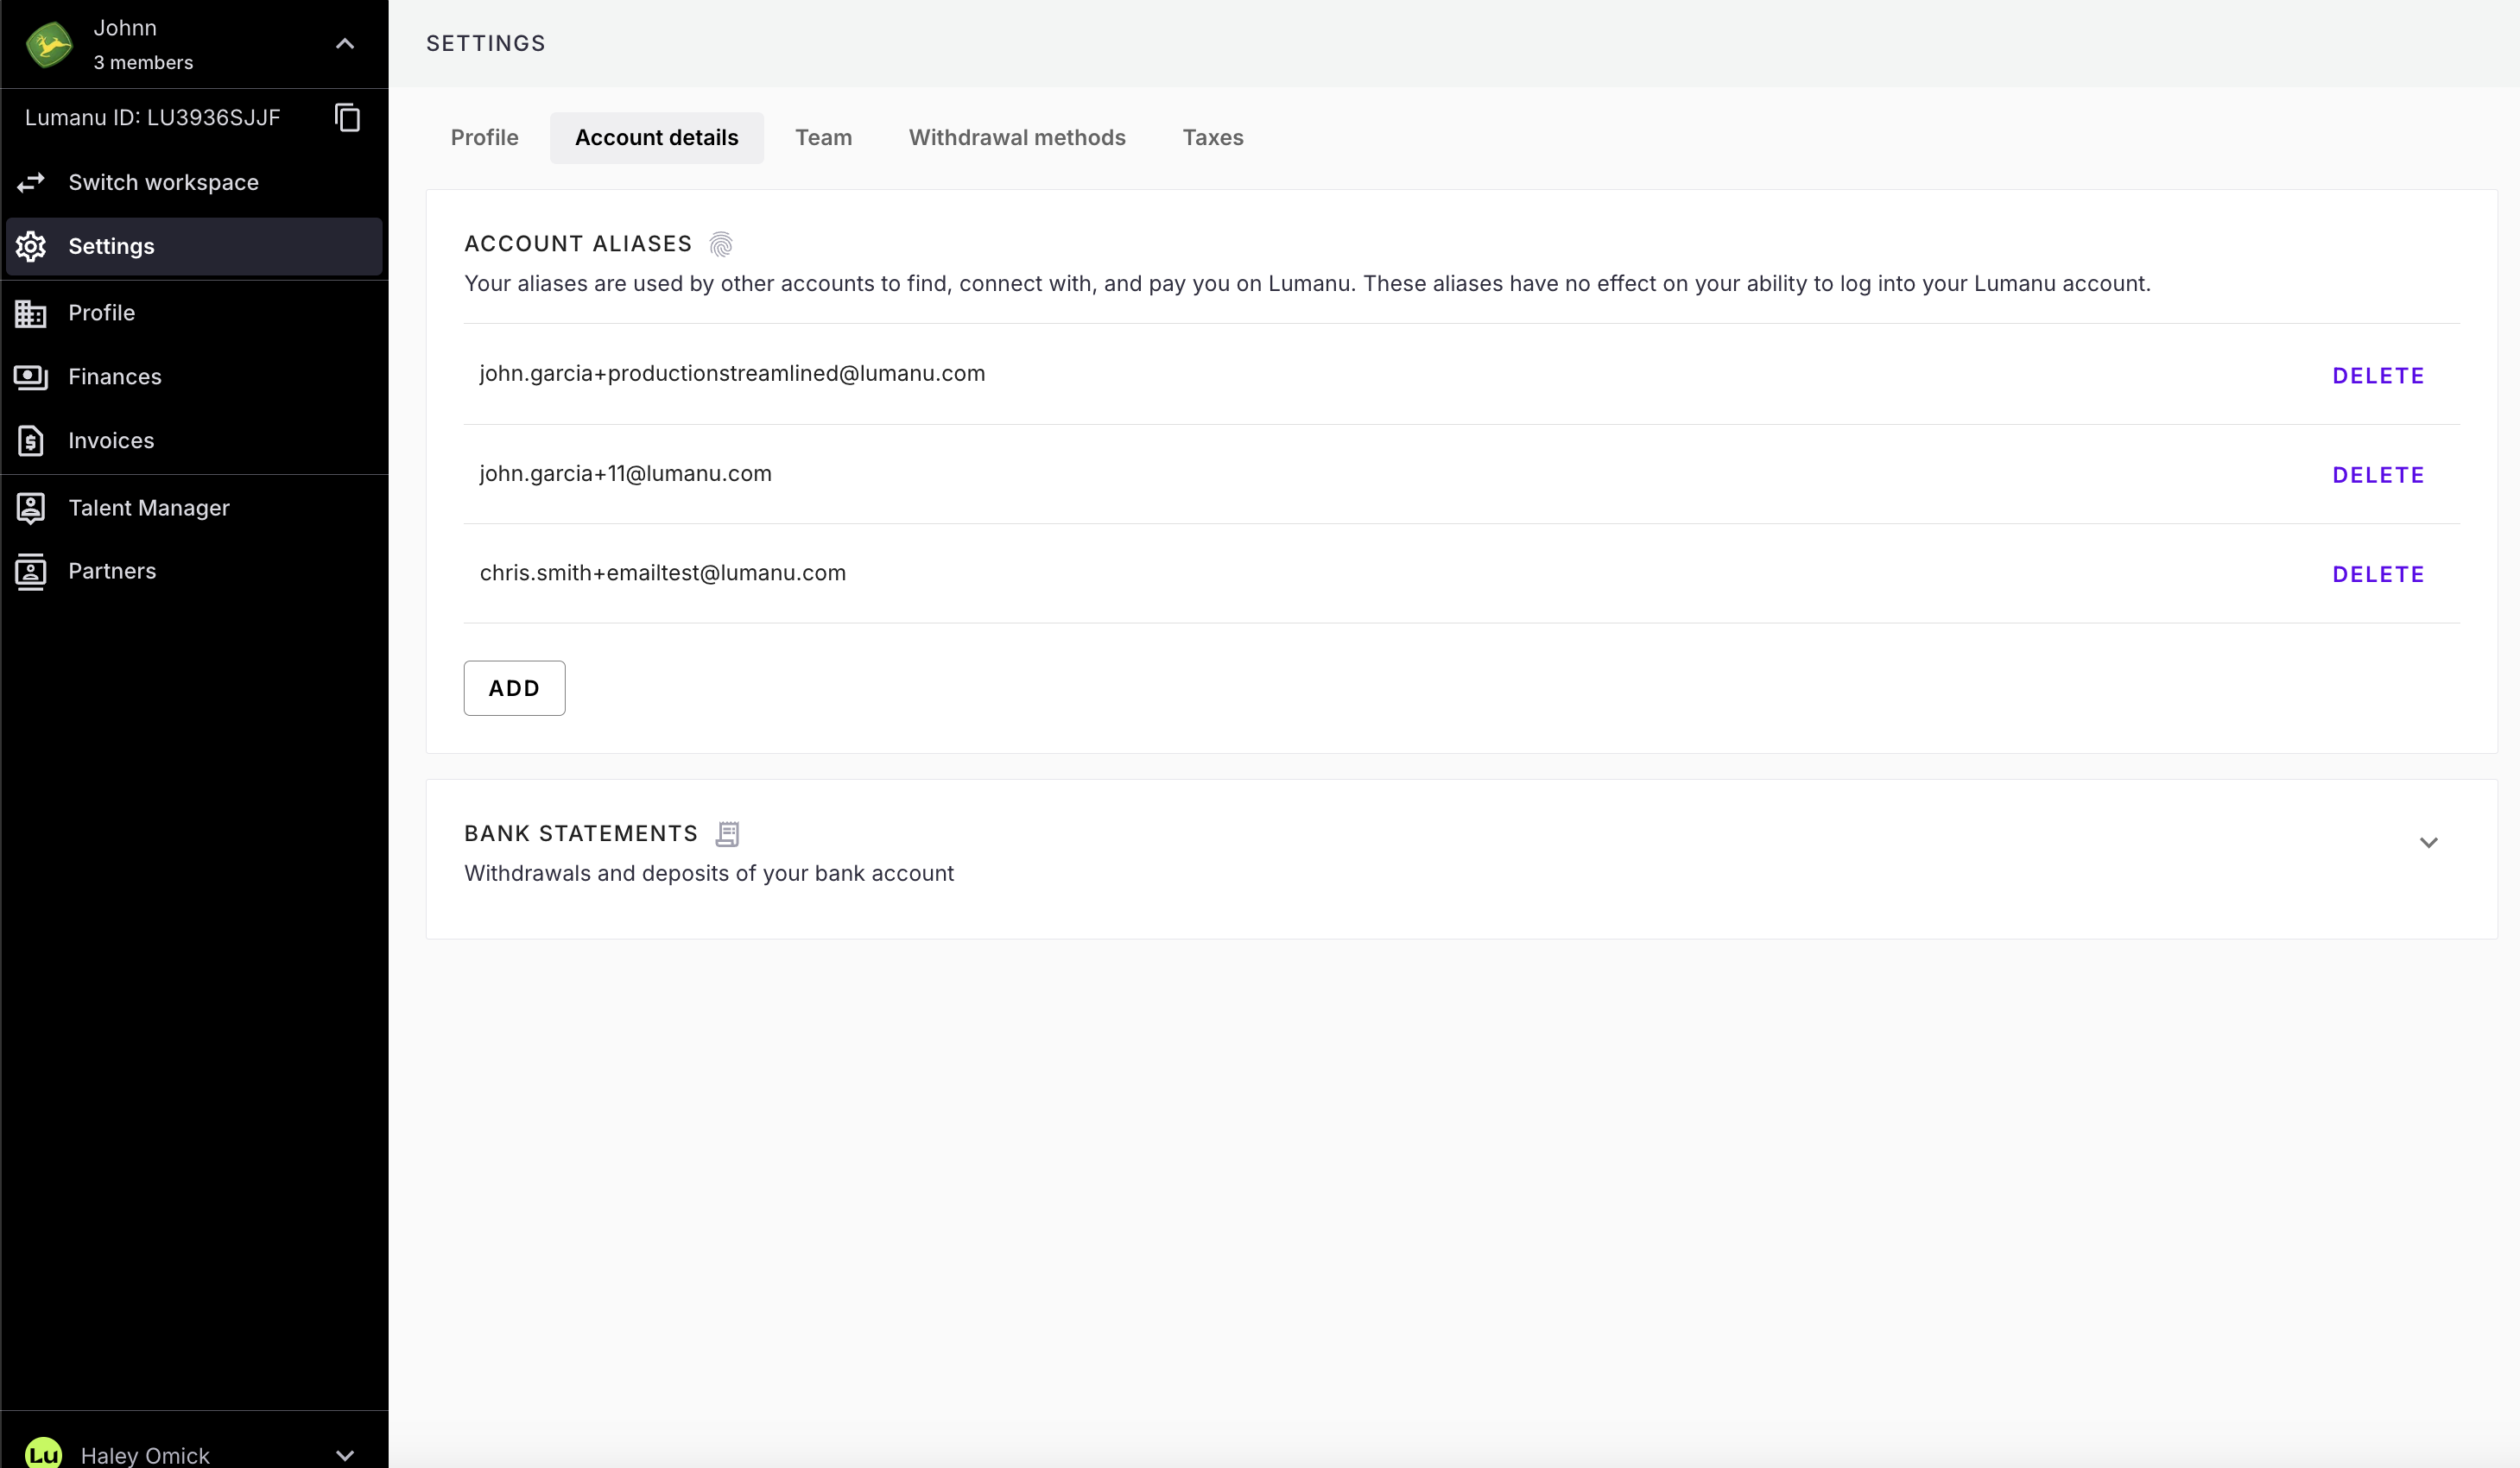Image resolution: width=2520 pixels, height=1468 pixels.
Task: Expand the Bank Statements section
Action: click(x=2428, y=843)
